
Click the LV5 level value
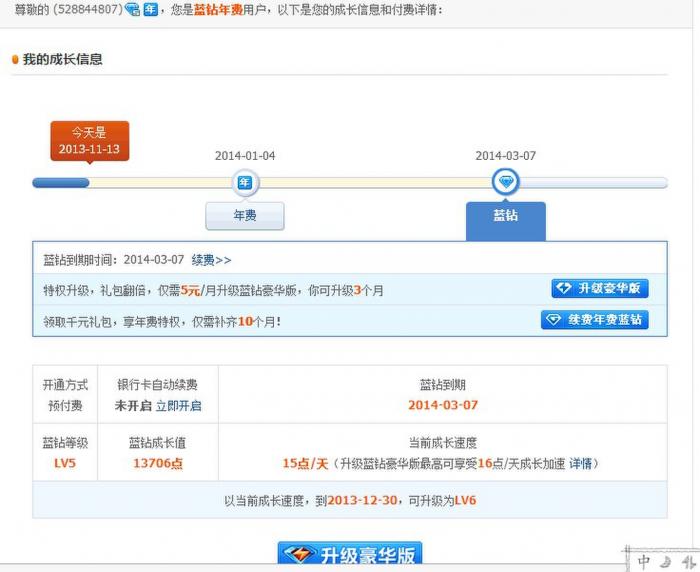(x=65, y=463)
